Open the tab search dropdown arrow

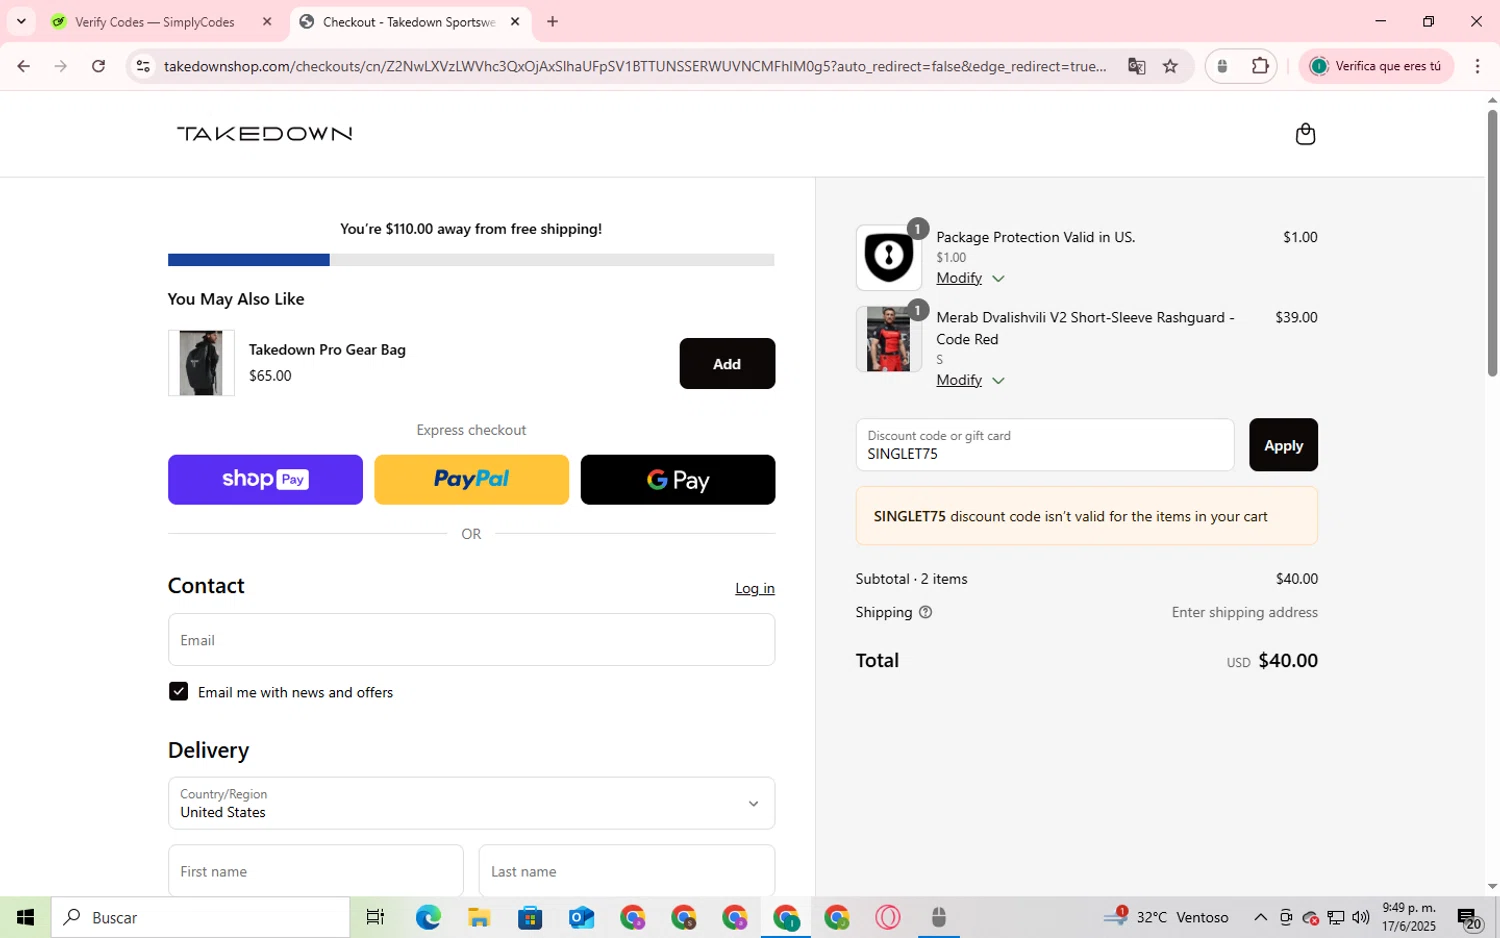coord(21,21)
